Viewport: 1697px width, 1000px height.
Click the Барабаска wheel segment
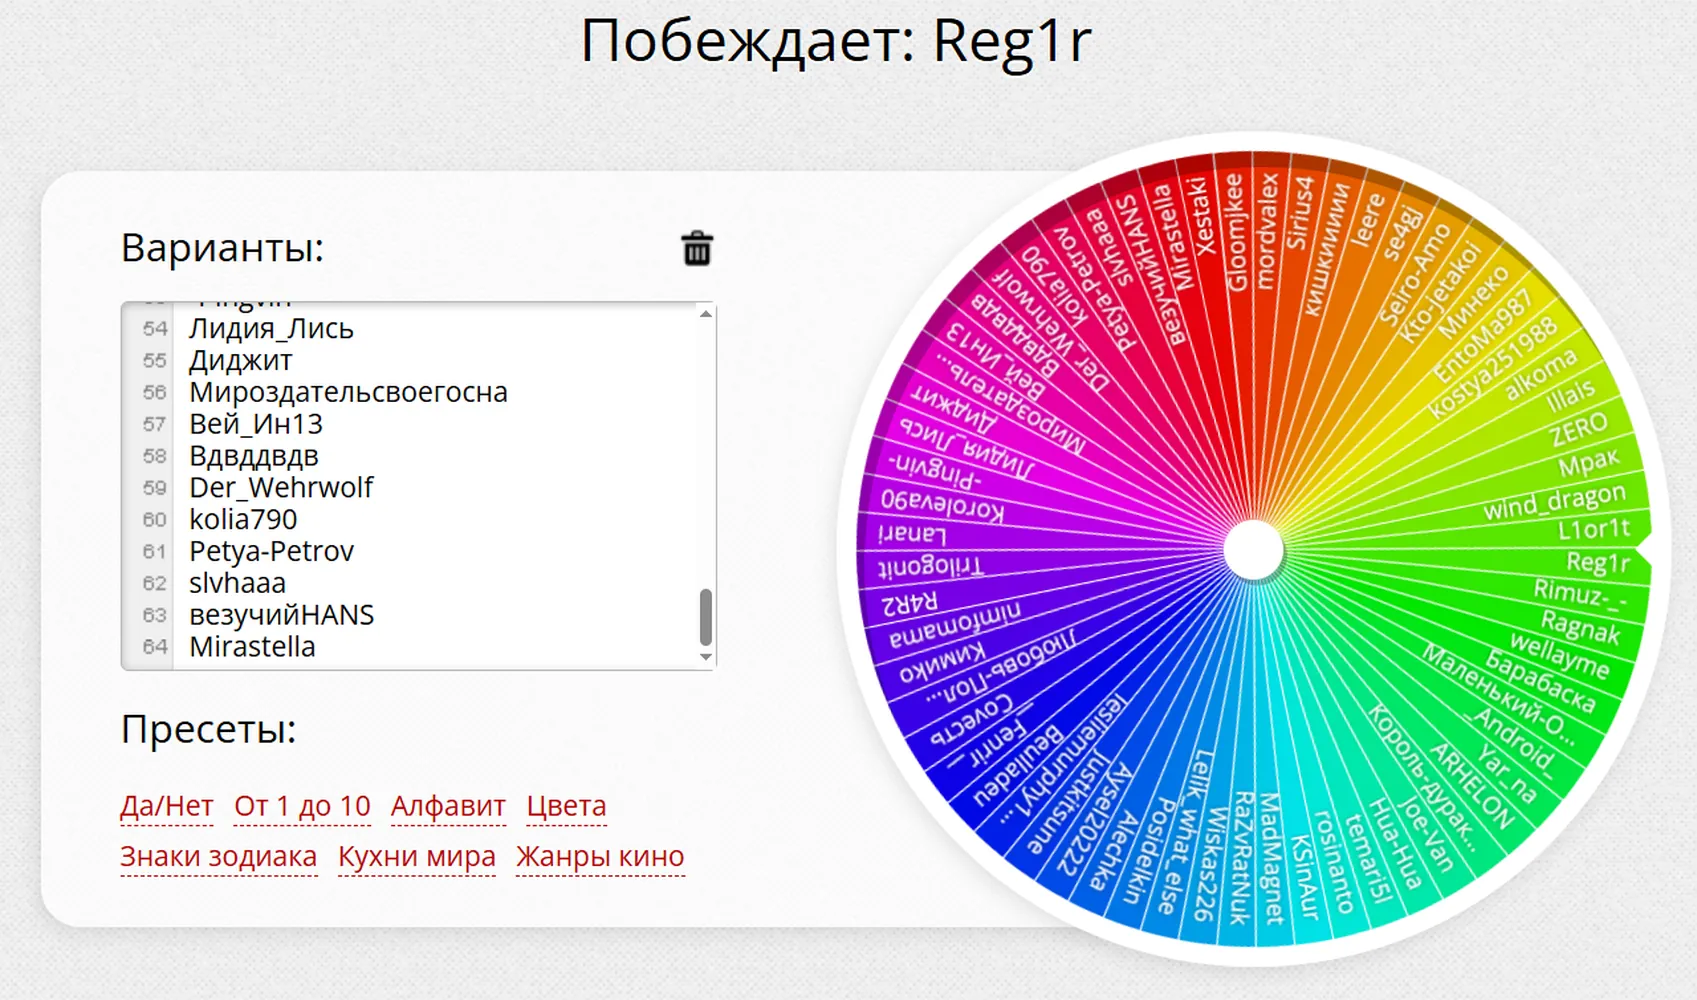click(x=1540, y=681)
